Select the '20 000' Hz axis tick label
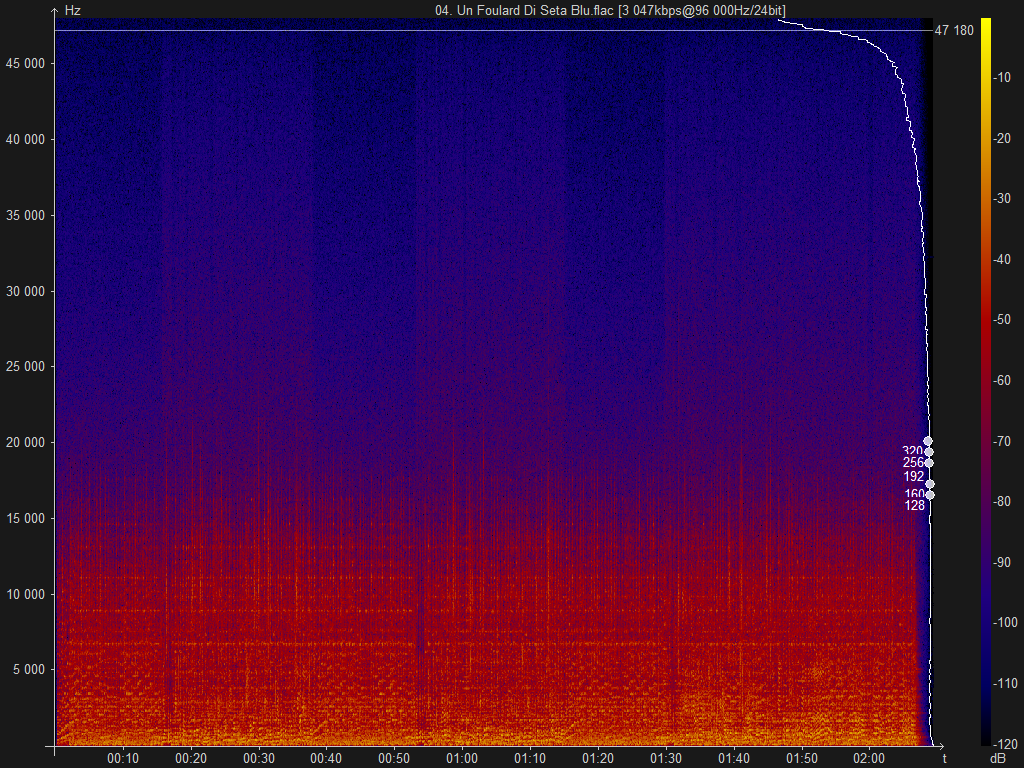 click(x=25, y=442)
